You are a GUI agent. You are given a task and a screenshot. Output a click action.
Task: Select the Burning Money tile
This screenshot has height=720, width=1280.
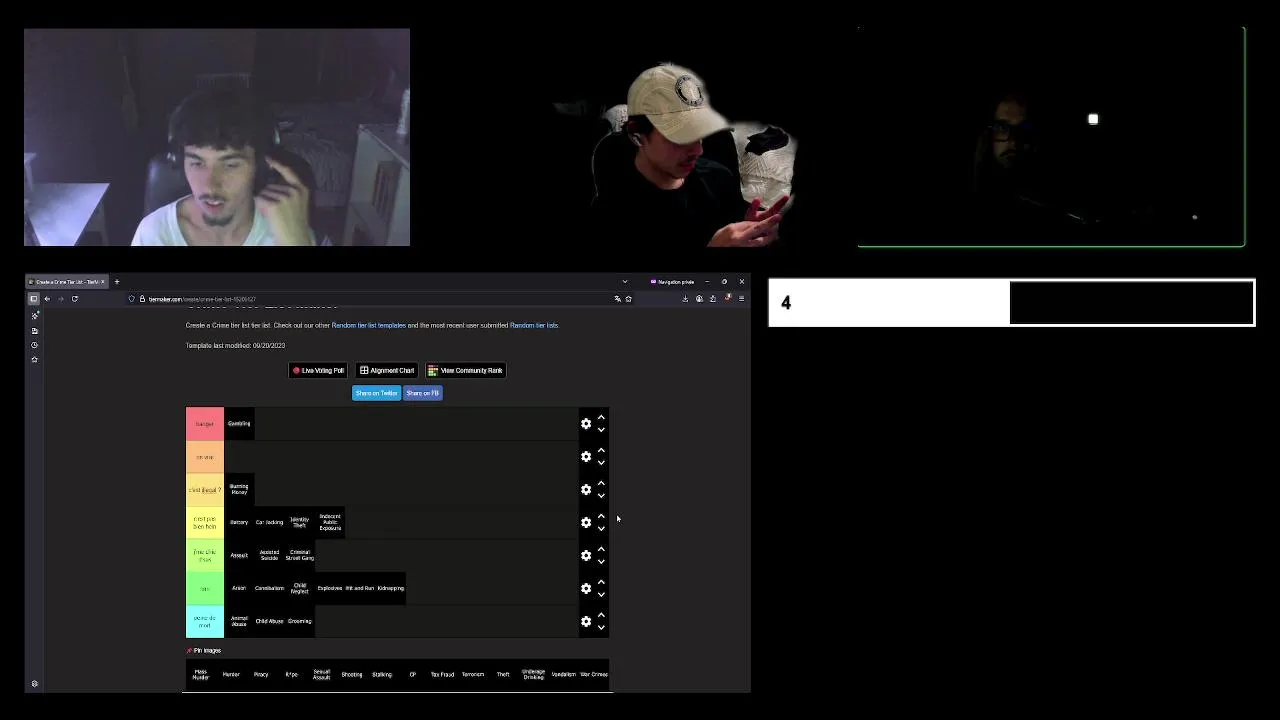click(x=239, y=490)
